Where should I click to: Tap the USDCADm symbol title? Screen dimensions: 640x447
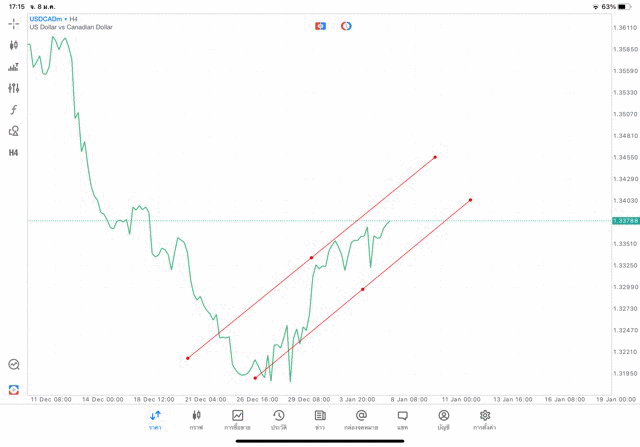46,18
